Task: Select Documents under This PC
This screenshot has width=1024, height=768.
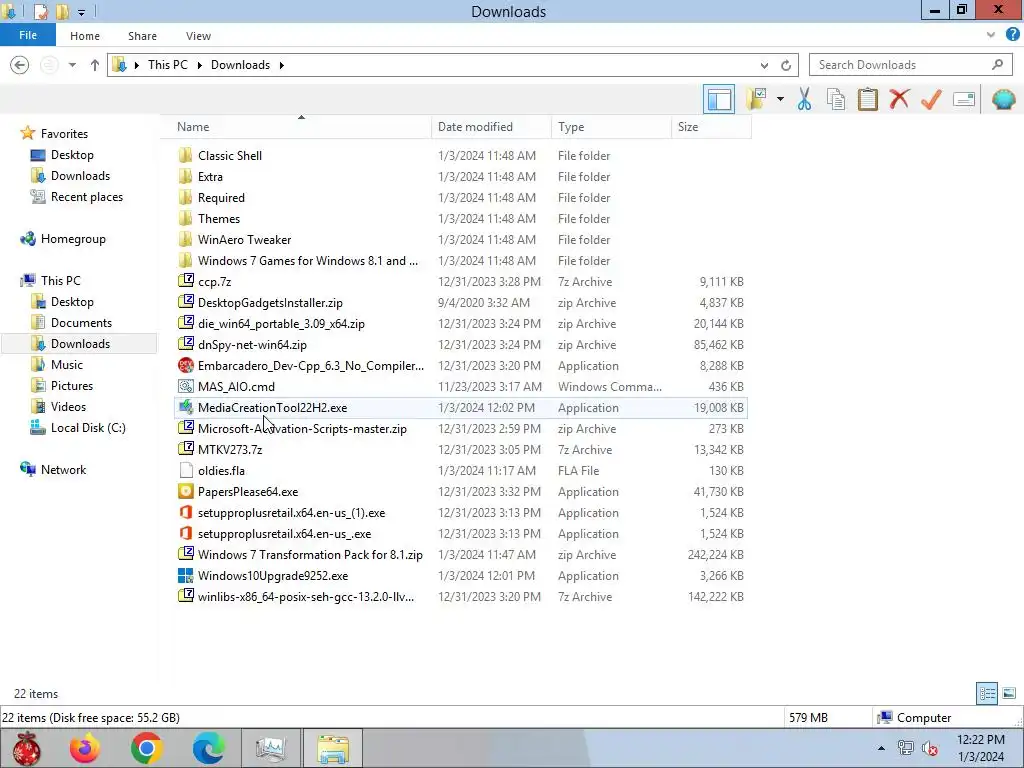Action: coord(81,323)
